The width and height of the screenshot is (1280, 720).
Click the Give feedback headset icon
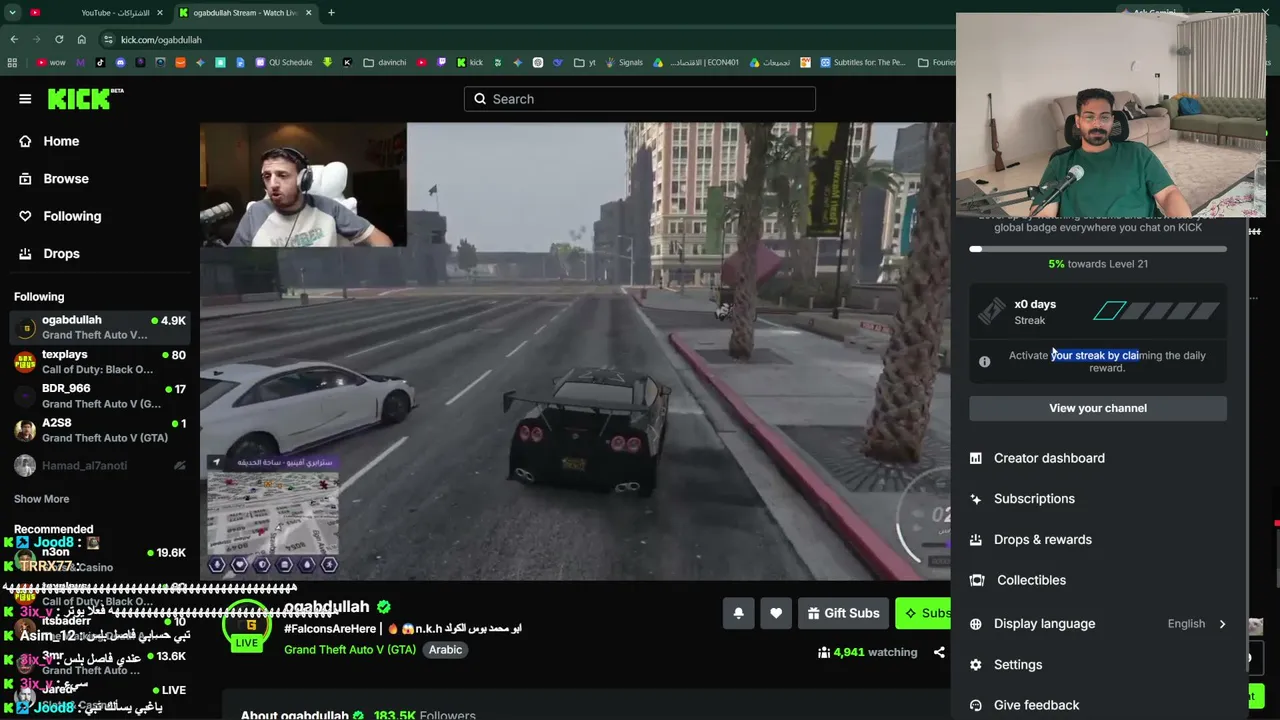coord(976,705)
